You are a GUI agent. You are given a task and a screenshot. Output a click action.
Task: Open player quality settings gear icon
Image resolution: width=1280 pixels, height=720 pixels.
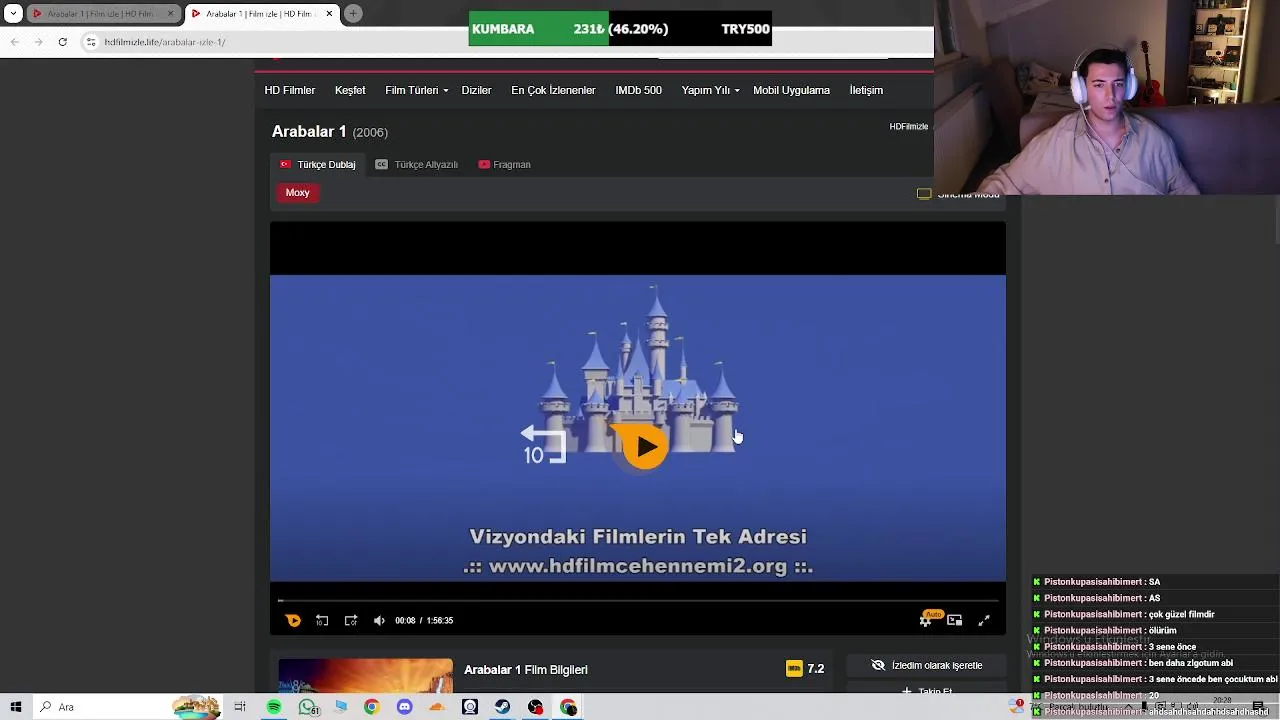click(x=926, y=620)
